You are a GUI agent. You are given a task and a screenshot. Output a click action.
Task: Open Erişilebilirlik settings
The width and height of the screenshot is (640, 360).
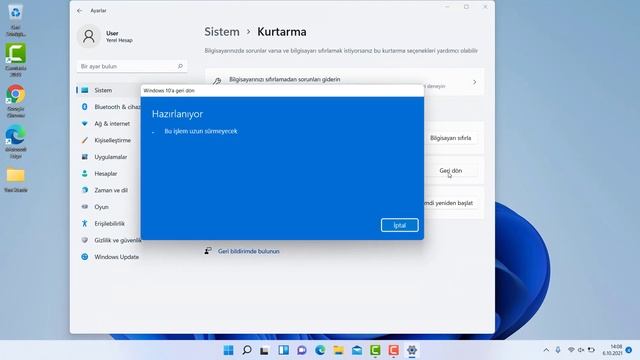click(x=109, y=224)
